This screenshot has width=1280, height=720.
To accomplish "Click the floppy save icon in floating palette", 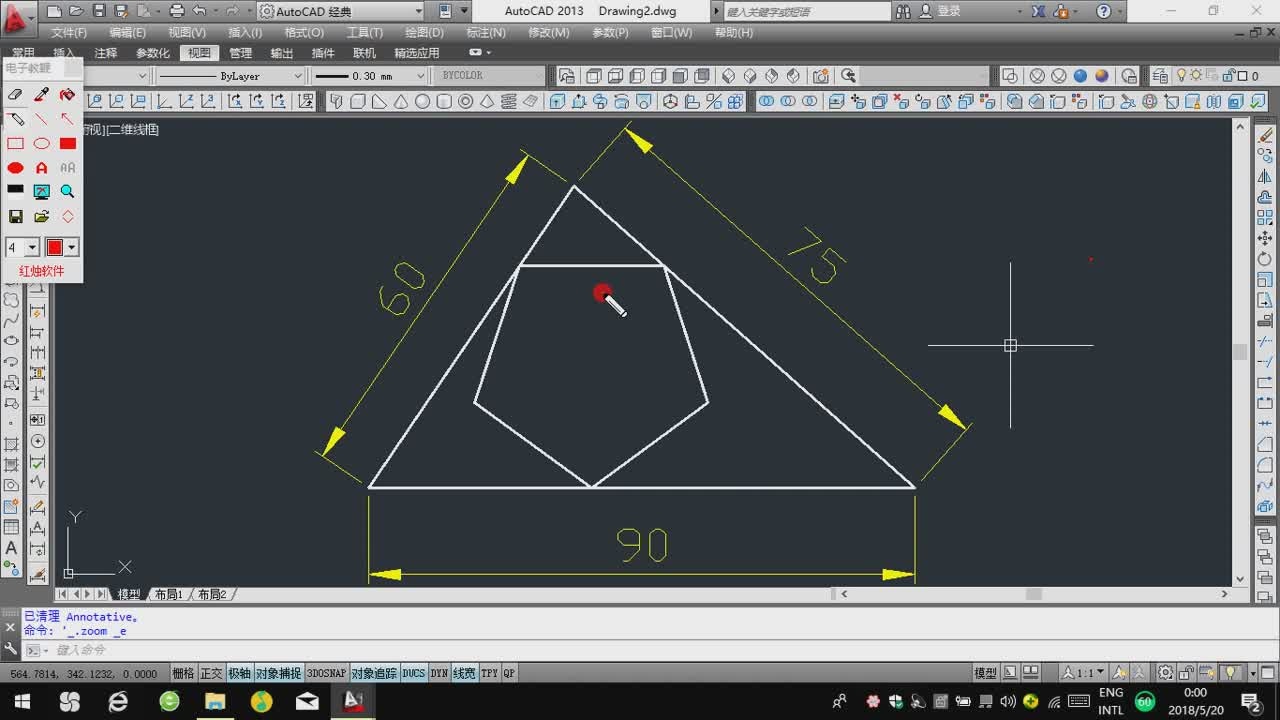I will click(15, 216).
